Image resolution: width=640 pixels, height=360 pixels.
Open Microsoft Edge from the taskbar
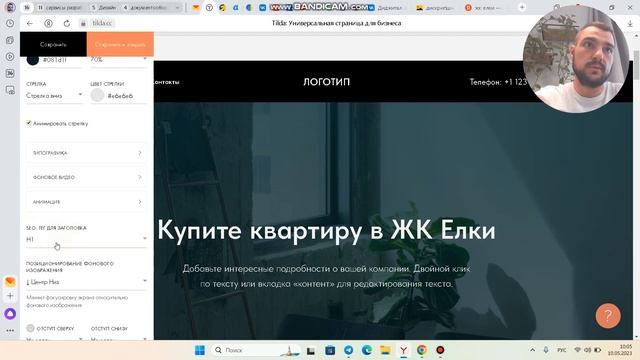pyautogui.click(x=367, y=350)
